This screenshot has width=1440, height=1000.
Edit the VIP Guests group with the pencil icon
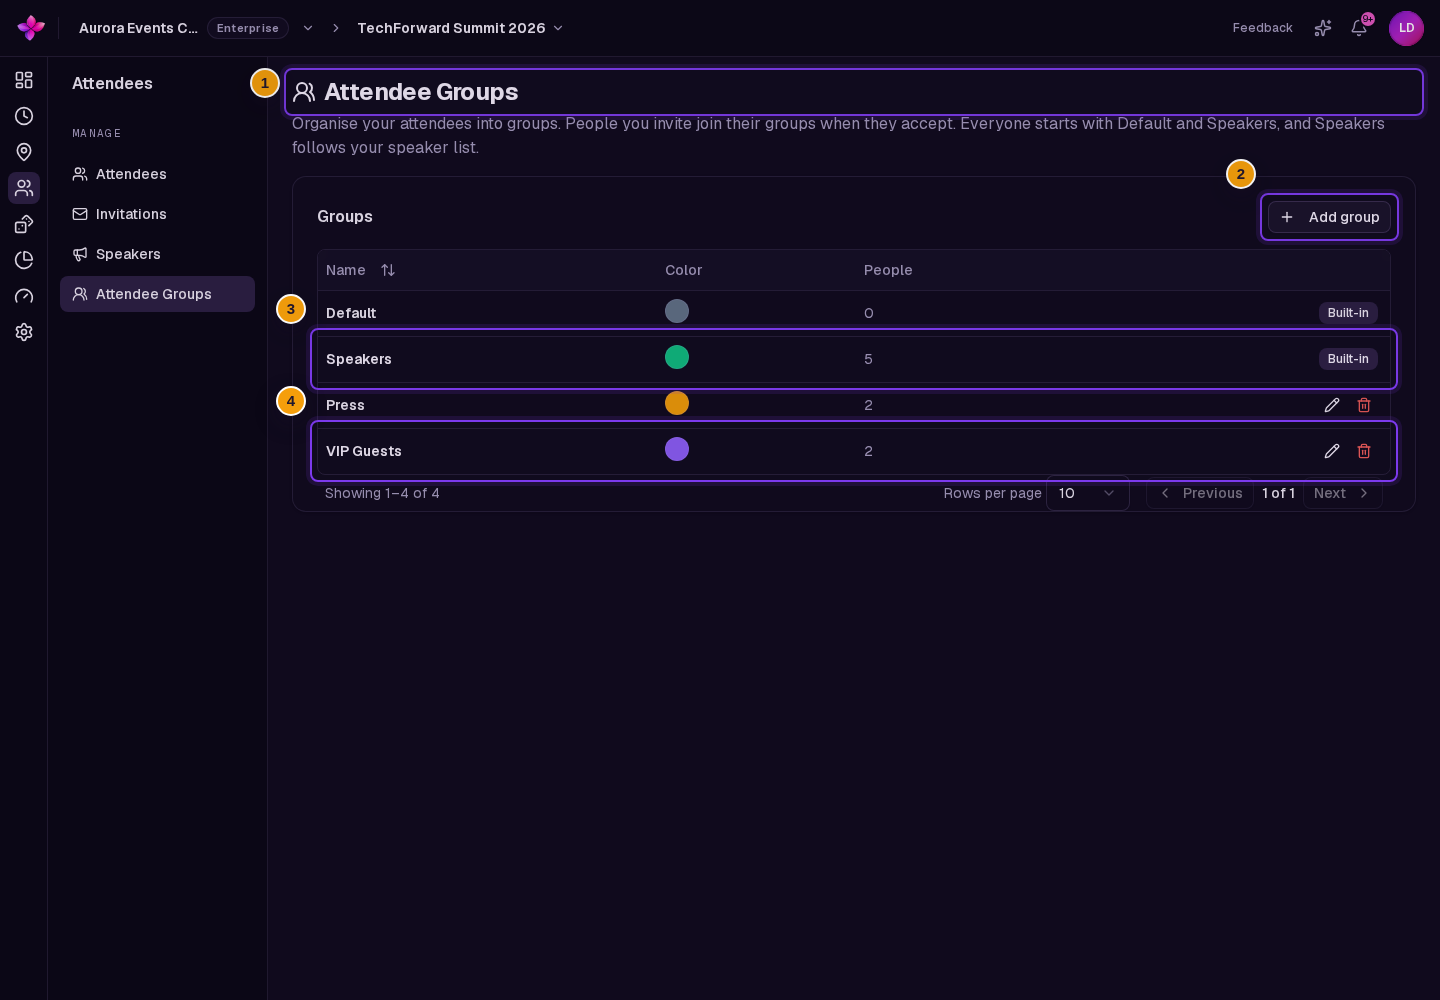[x=1332, y=451]
